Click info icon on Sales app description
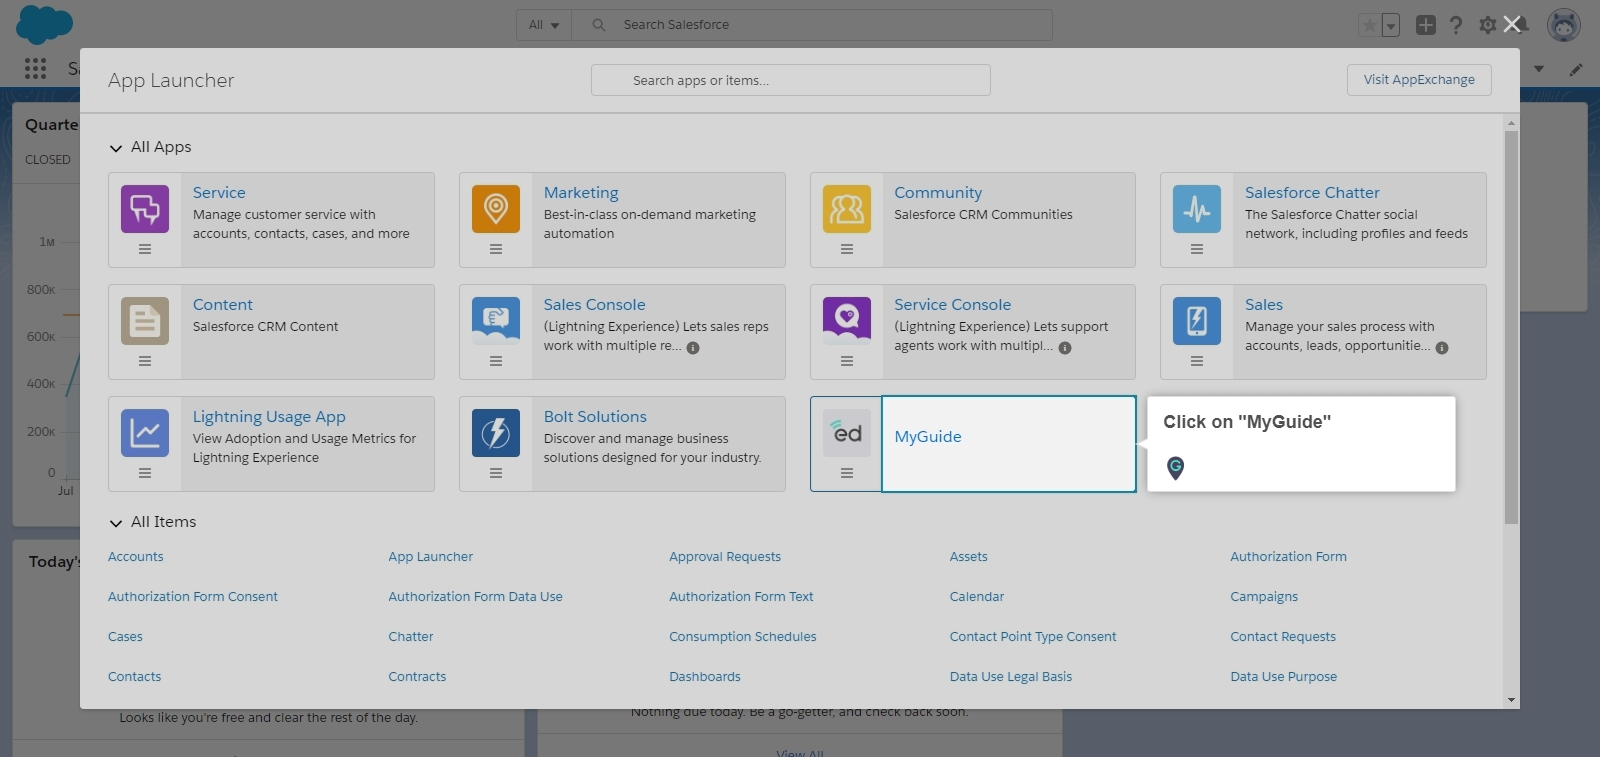Viewport: 1600px width, 757px height. [x=1442, y=348]
